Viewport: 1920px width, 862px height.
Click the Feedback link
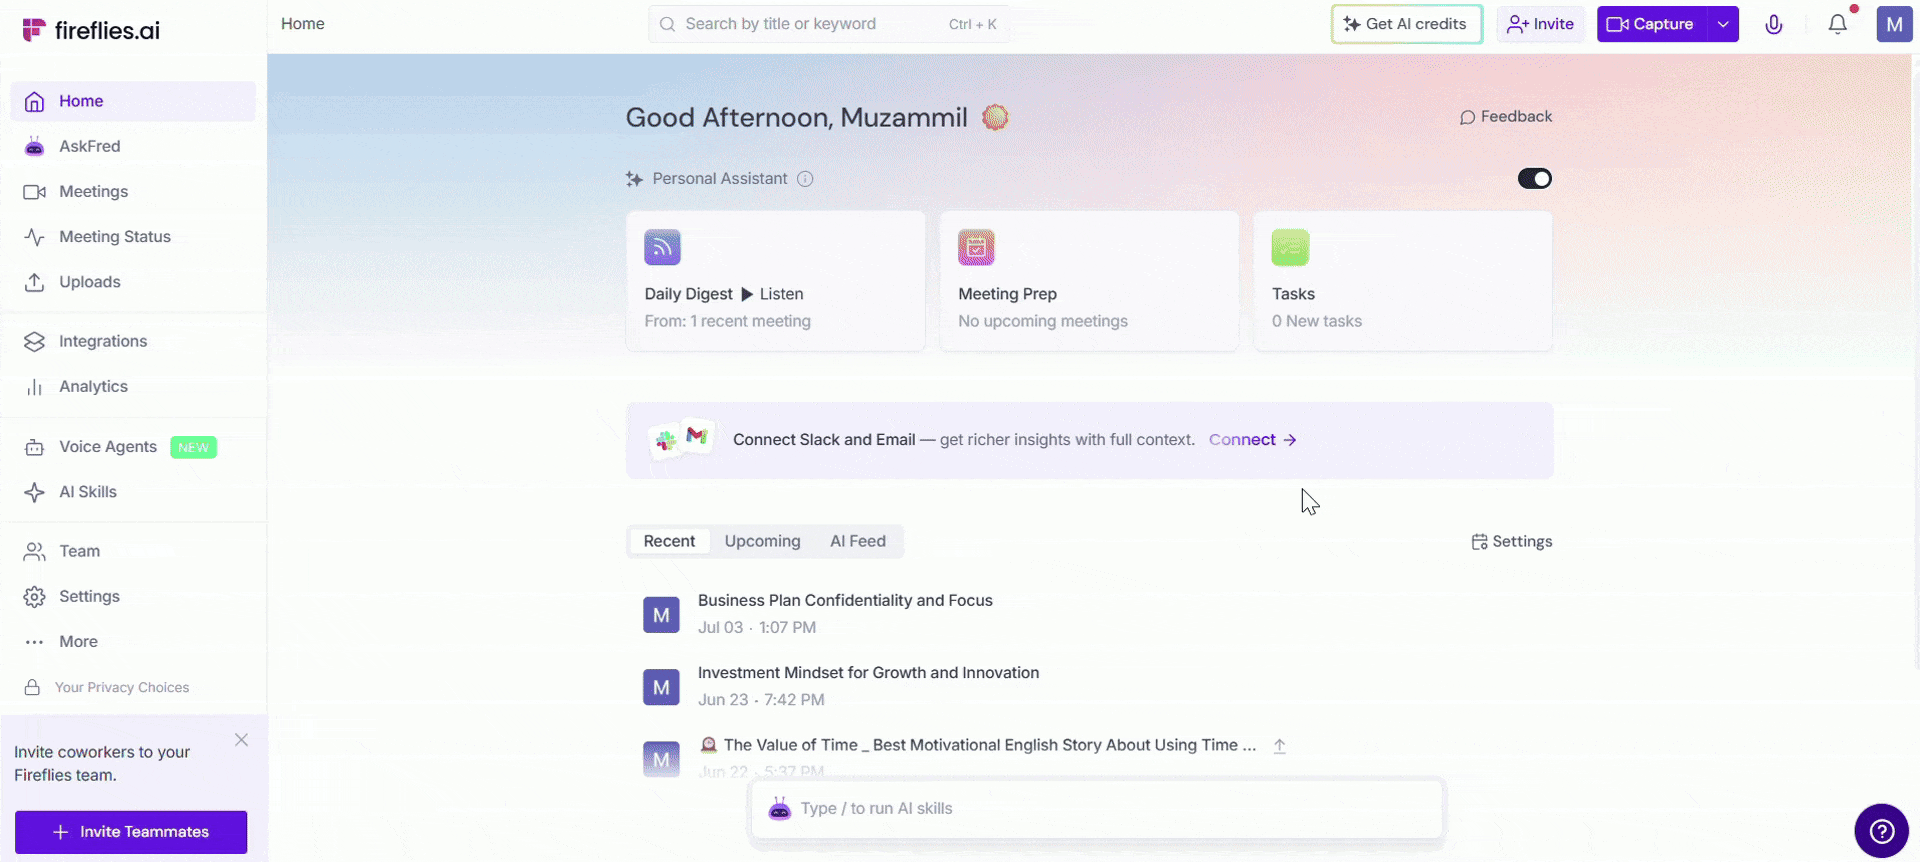[x=1506, y=117]
